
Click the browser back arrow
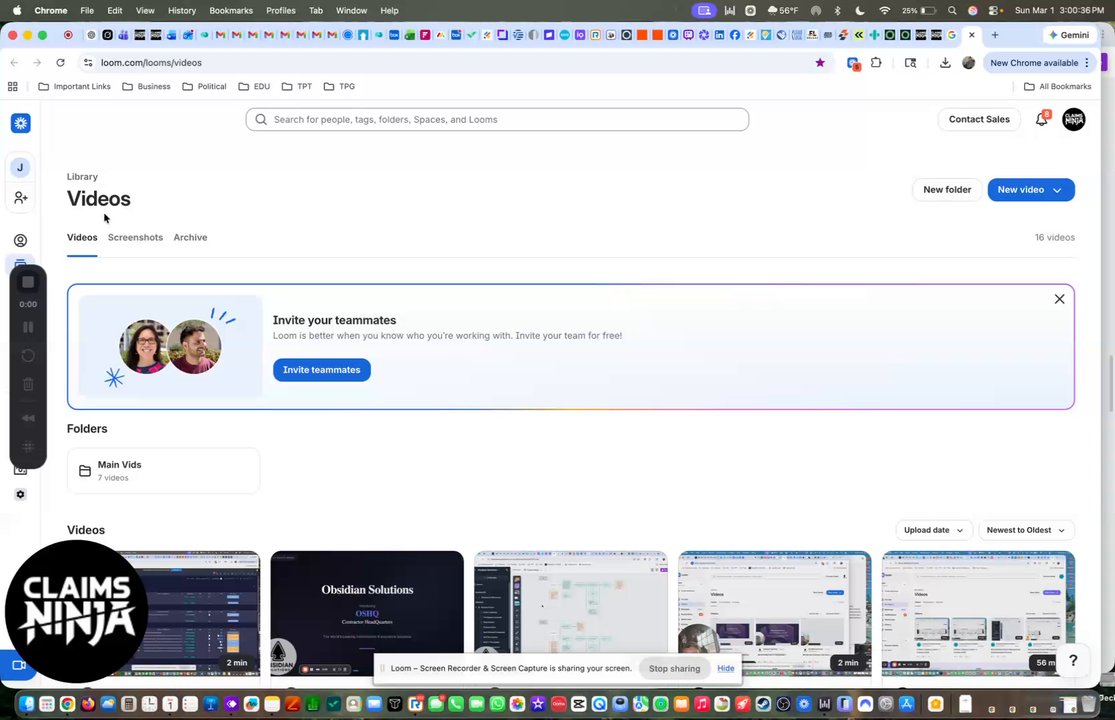click(x=14, y=63)
